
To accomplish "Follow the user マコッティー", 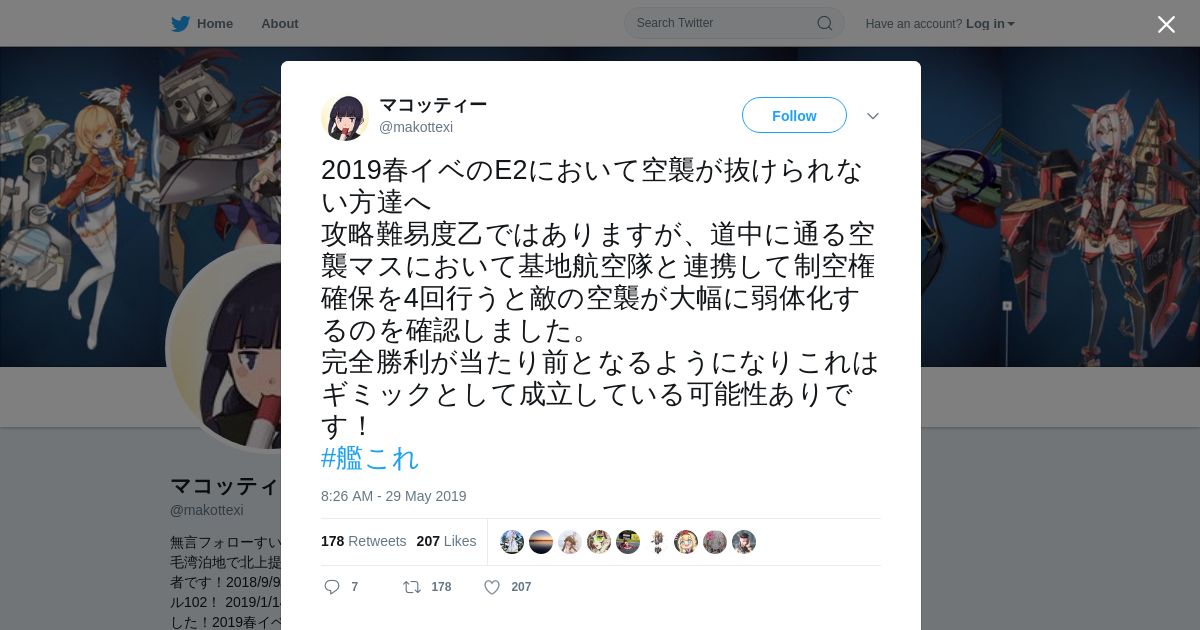I will pyautogui.click(x=794, y=116).
